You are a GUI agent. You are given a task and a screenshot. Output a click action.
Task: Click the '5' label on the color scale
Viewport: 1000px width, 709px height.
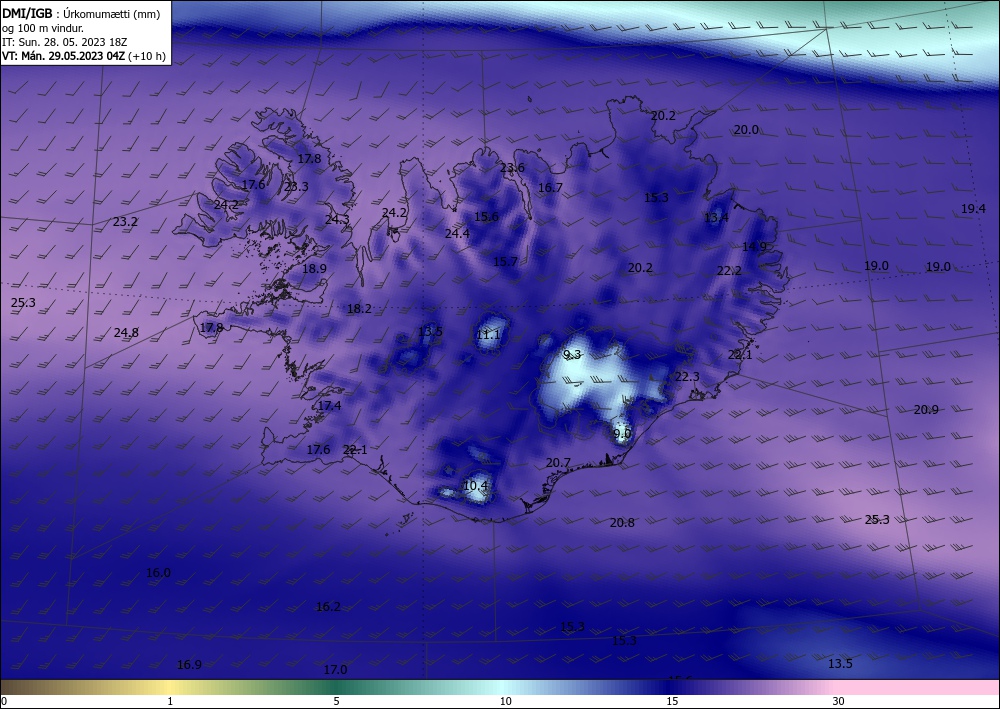tap(337, 701)
